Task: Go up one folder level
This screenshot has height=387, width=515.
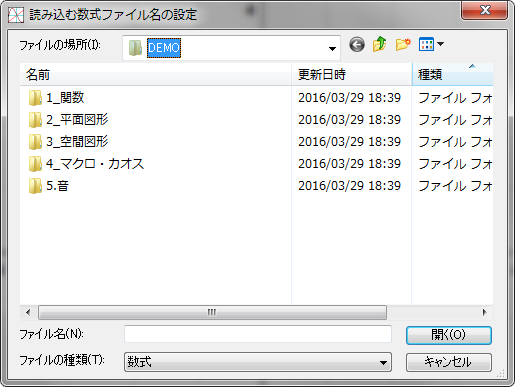Action: (x=380, y=44)
